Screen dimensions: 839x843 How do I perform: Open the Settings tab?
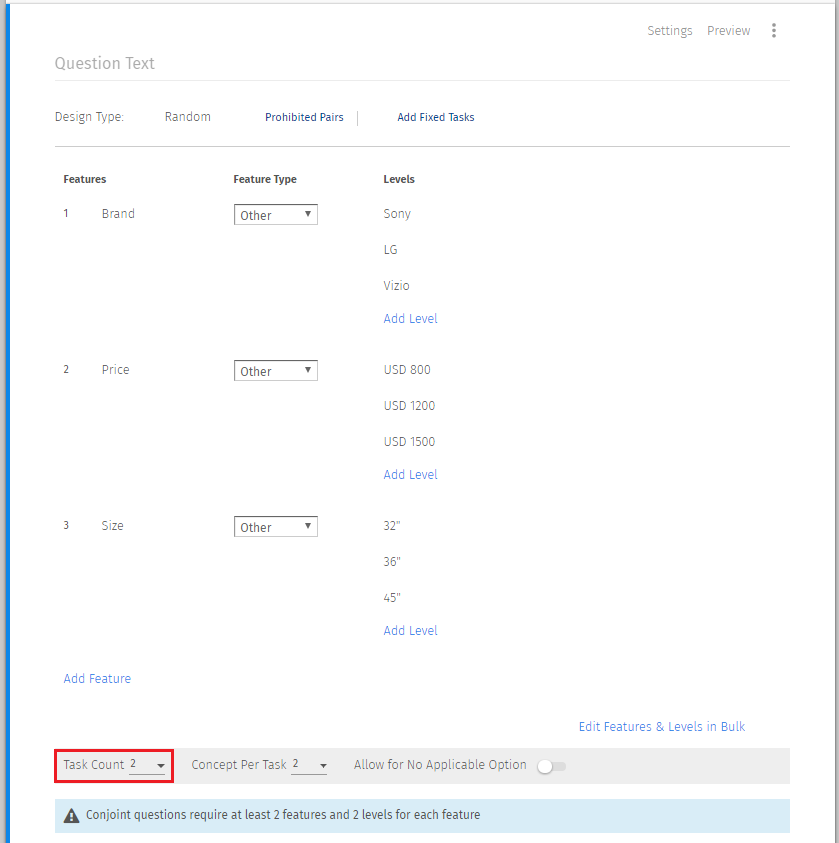(669, 31)
